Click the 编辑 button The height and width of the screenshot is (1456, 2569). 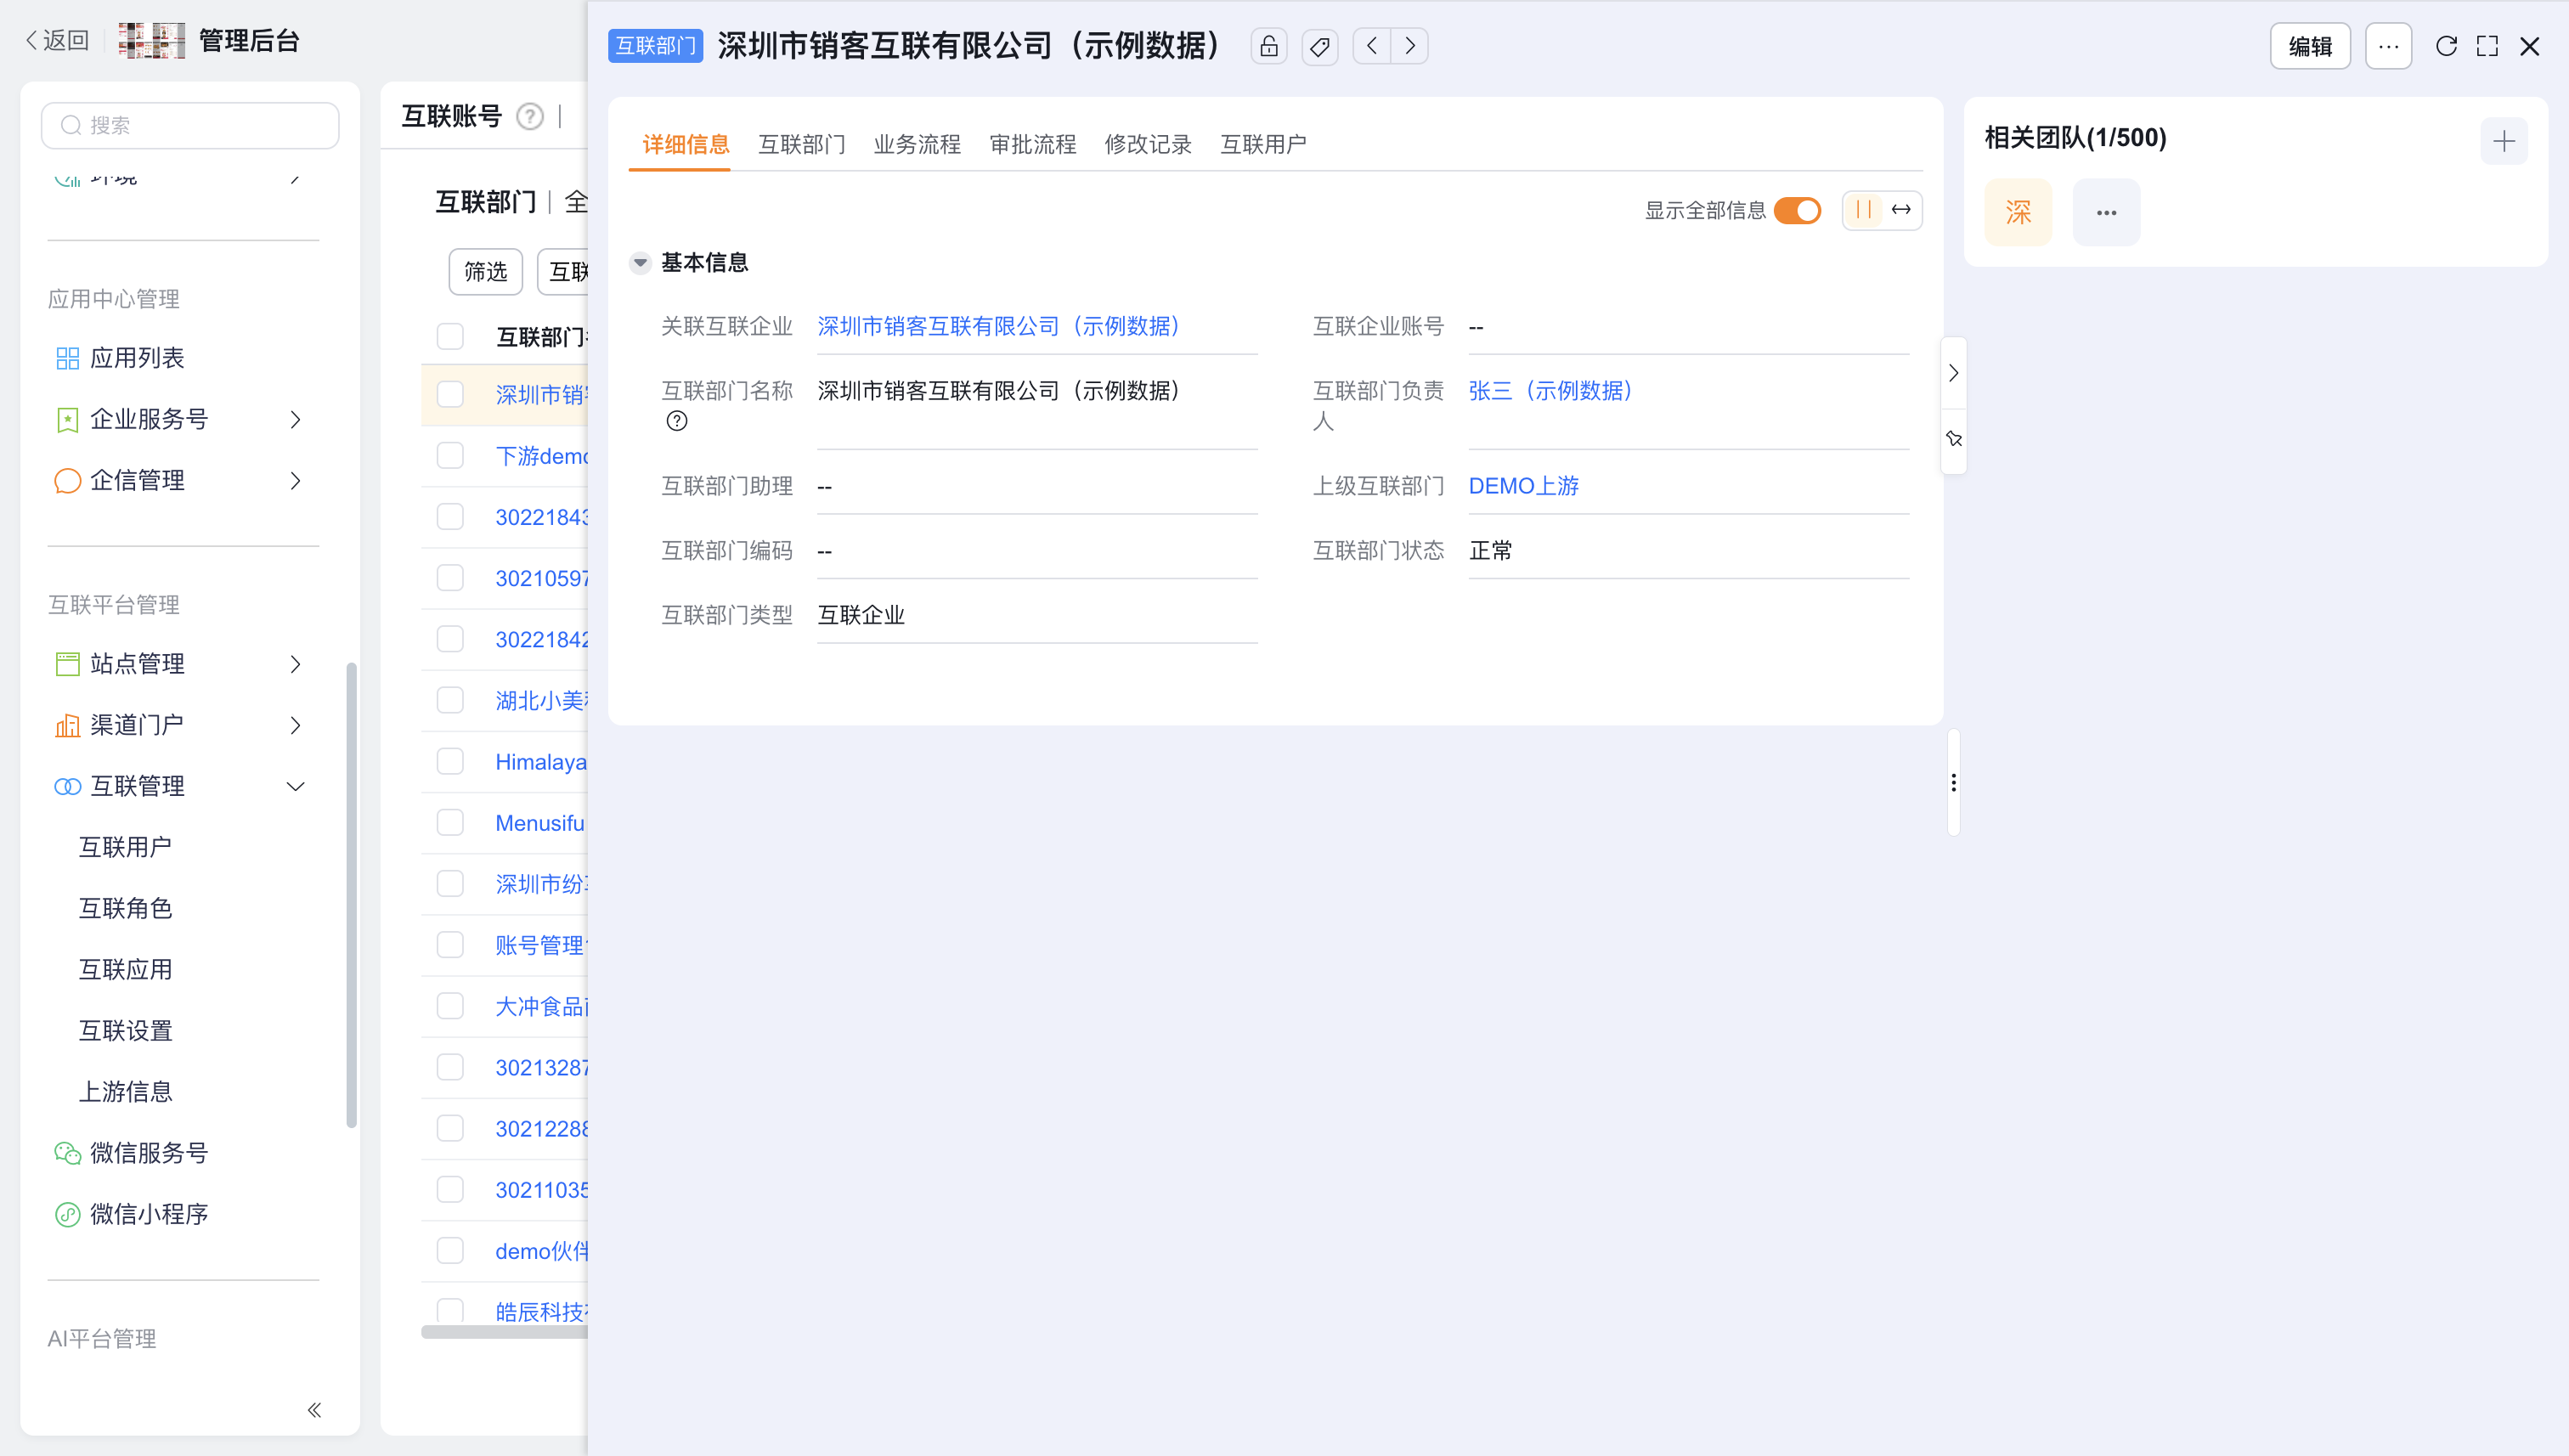tap(2310, 46)
